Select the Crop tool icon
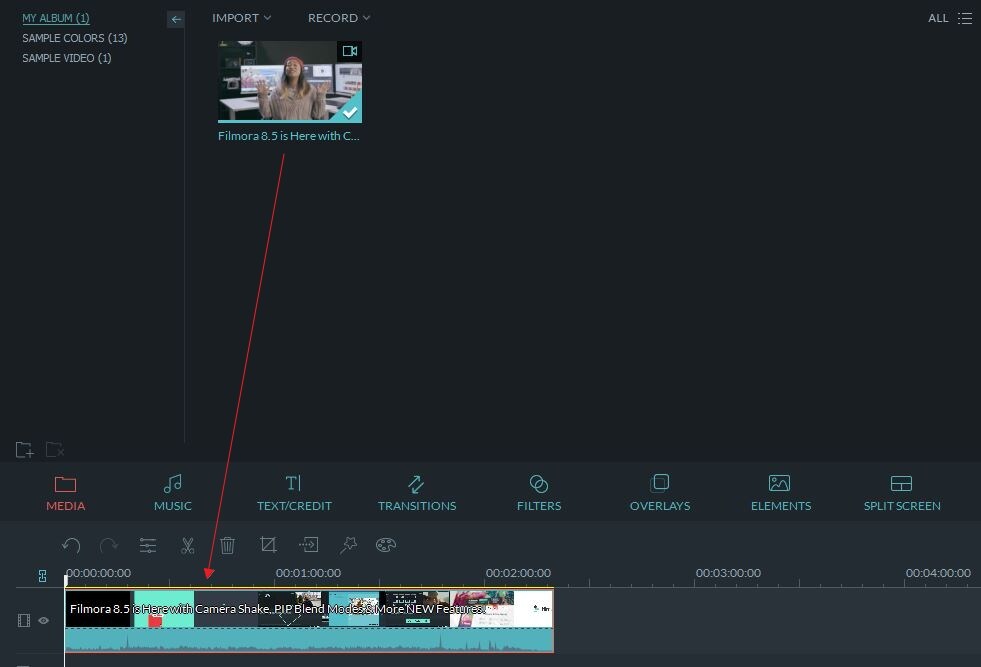Viewport: 981px width, 667px height. point(268,544)
